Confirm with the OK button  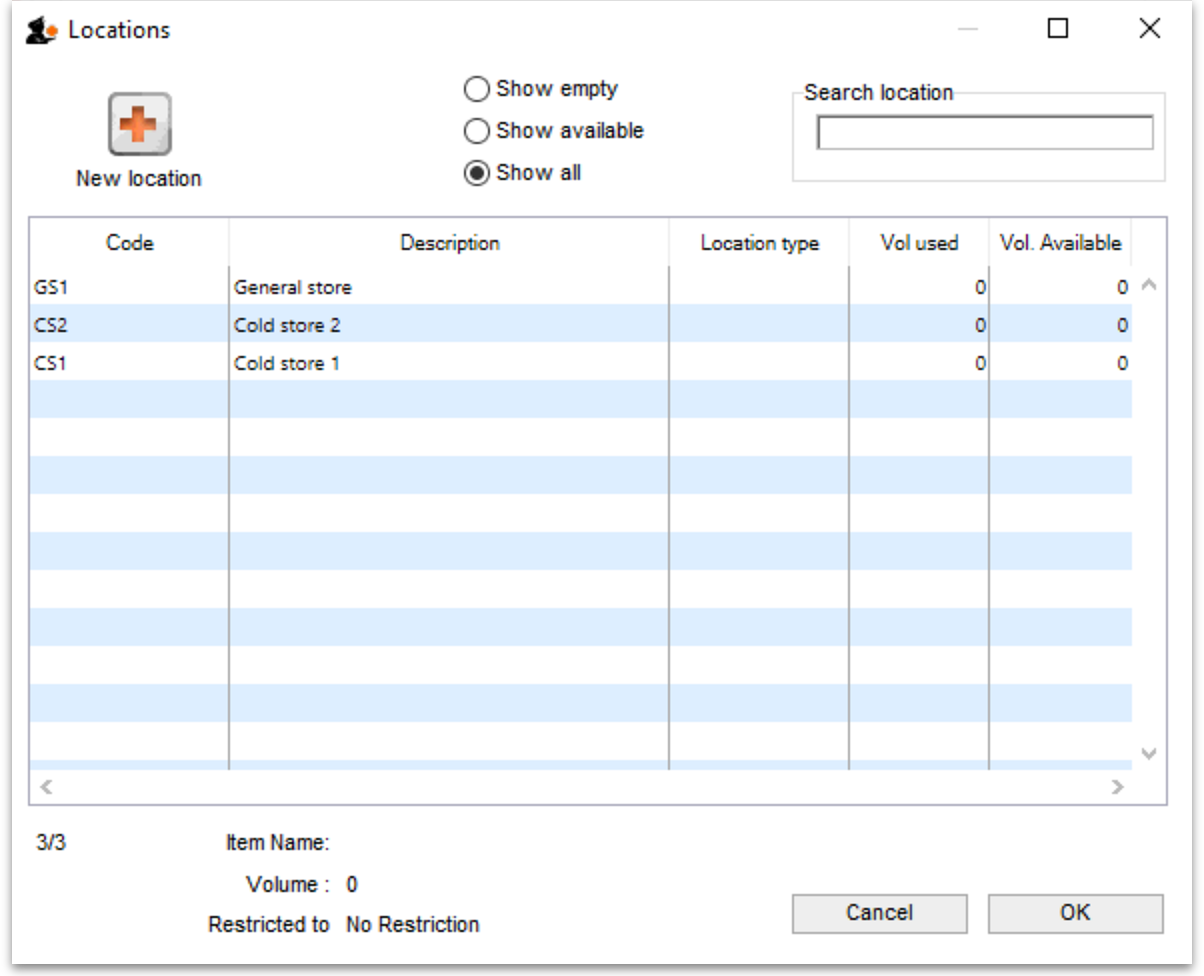pyautogui.click(x=1075, y=913)
